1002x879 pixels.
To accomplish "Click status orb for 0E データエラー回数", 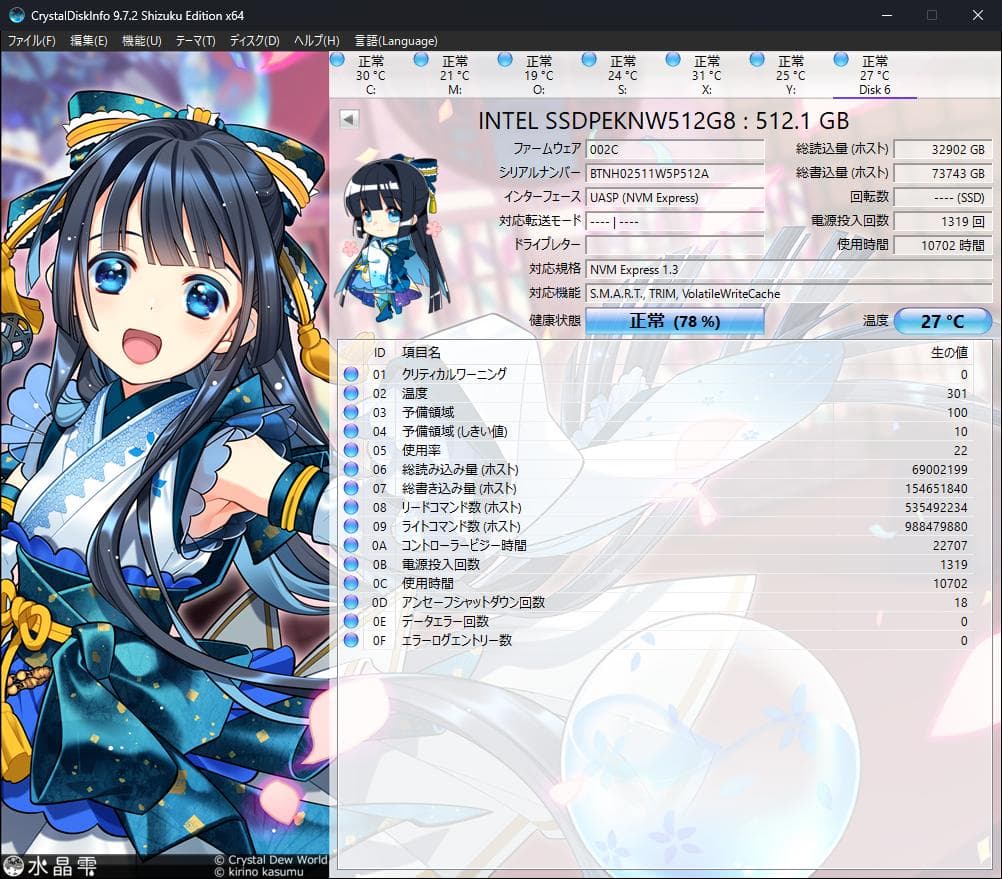I will 351,621.
